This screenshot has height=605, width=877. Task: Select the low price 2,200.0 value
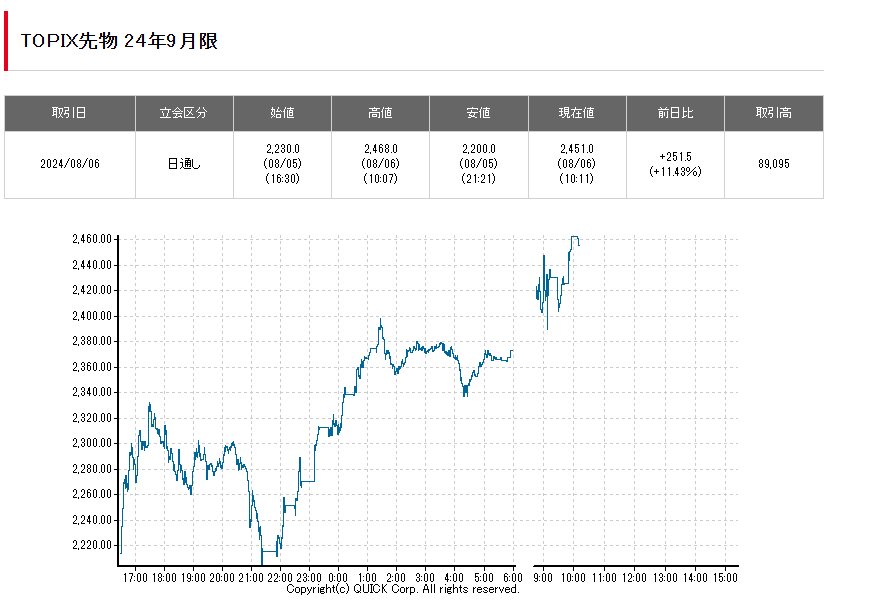pos(478,148)
